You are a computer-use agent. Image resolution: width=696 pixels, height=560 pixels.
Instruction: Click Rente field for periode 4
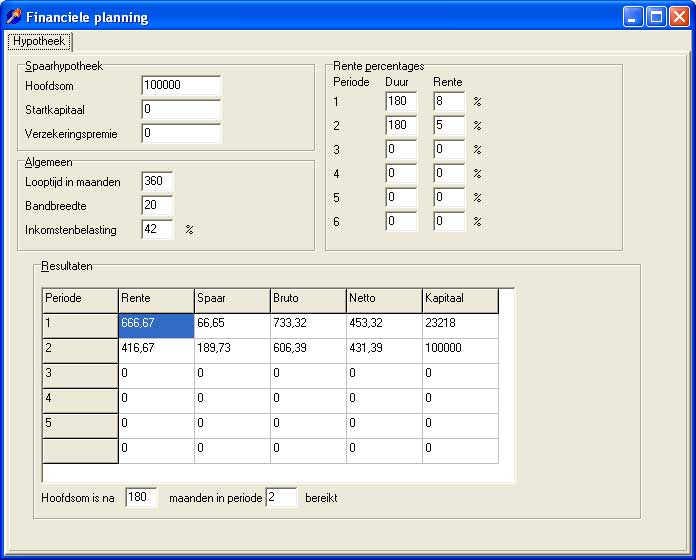(x=449, y=173)
